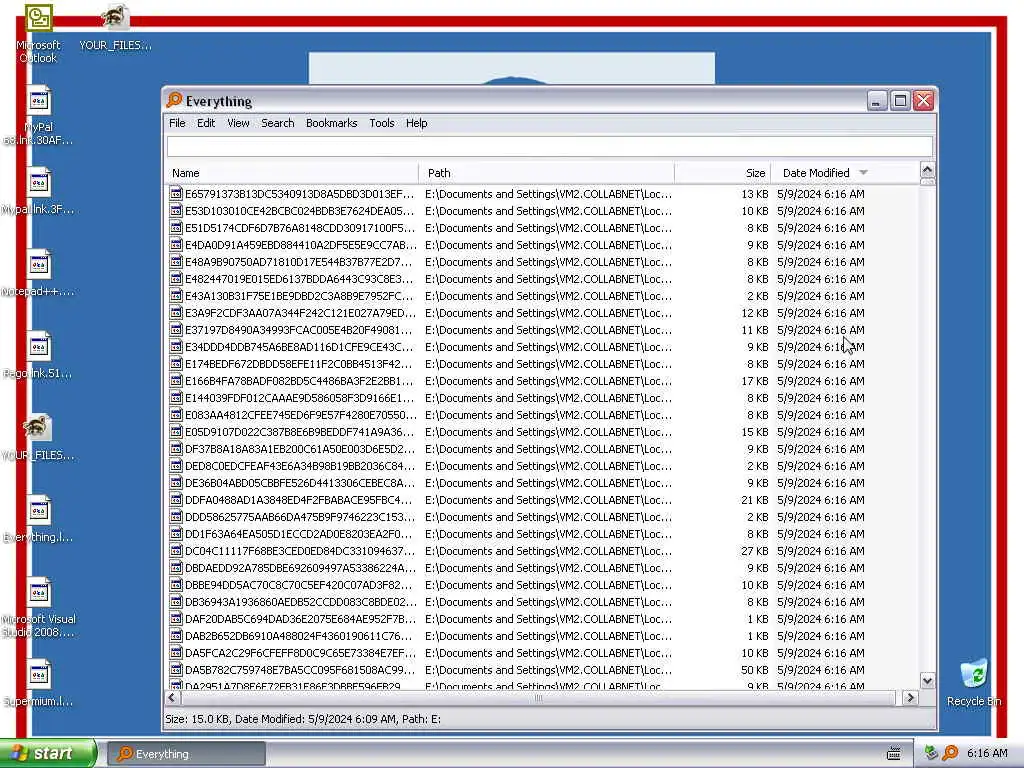Select file icon of E4DA0D91A459EBD884410A2DF5E5E9CC7AB
The width and height of the screenshot is (1024, 768).
[176, 244]
